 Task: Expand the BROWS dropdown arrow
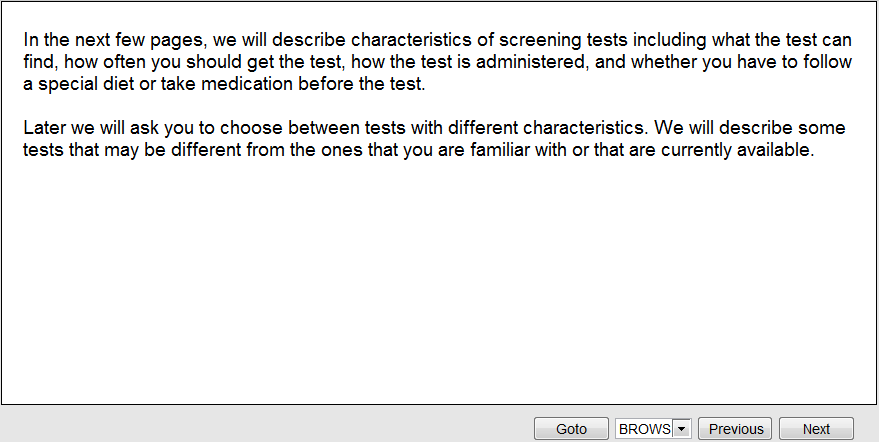[682, 428]
